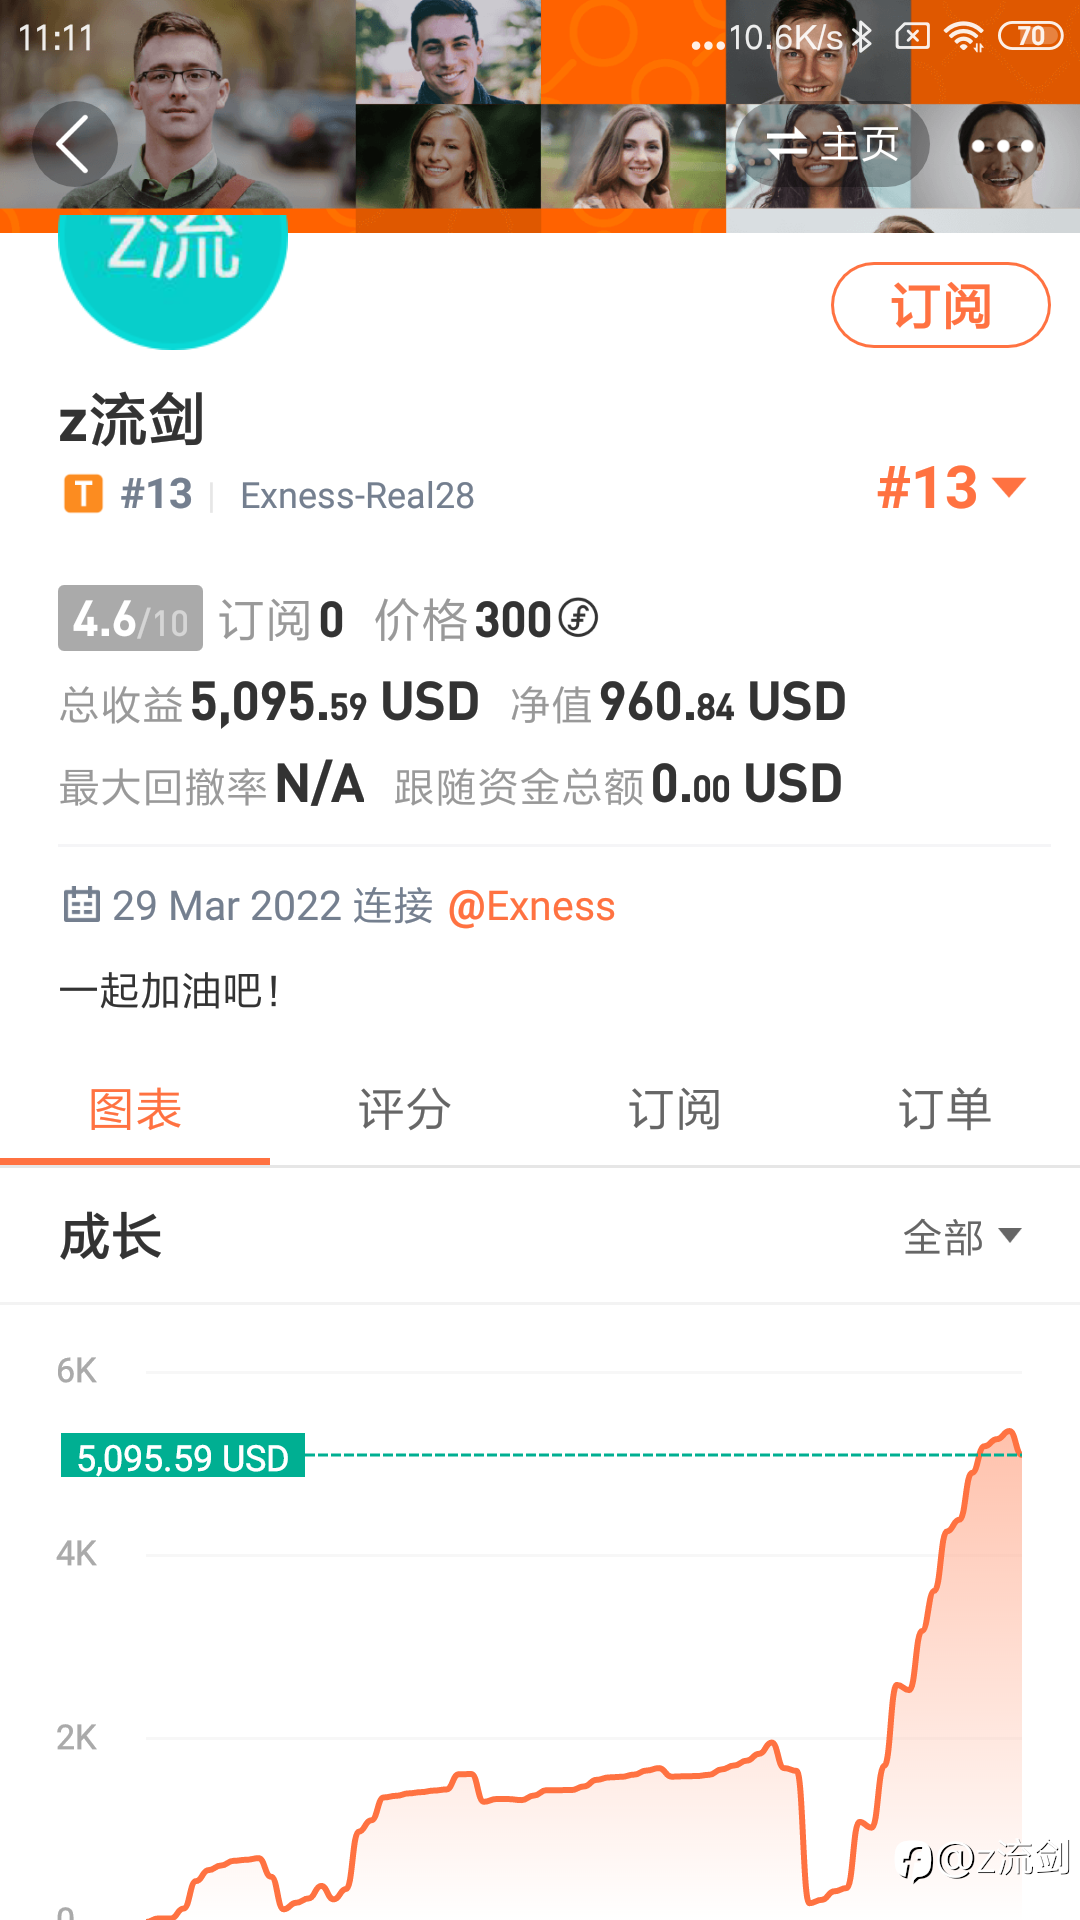Screen dimensions: 1080x1920
Task: Tap the orange T trader badge icon
Action: (x=83, y=494)
